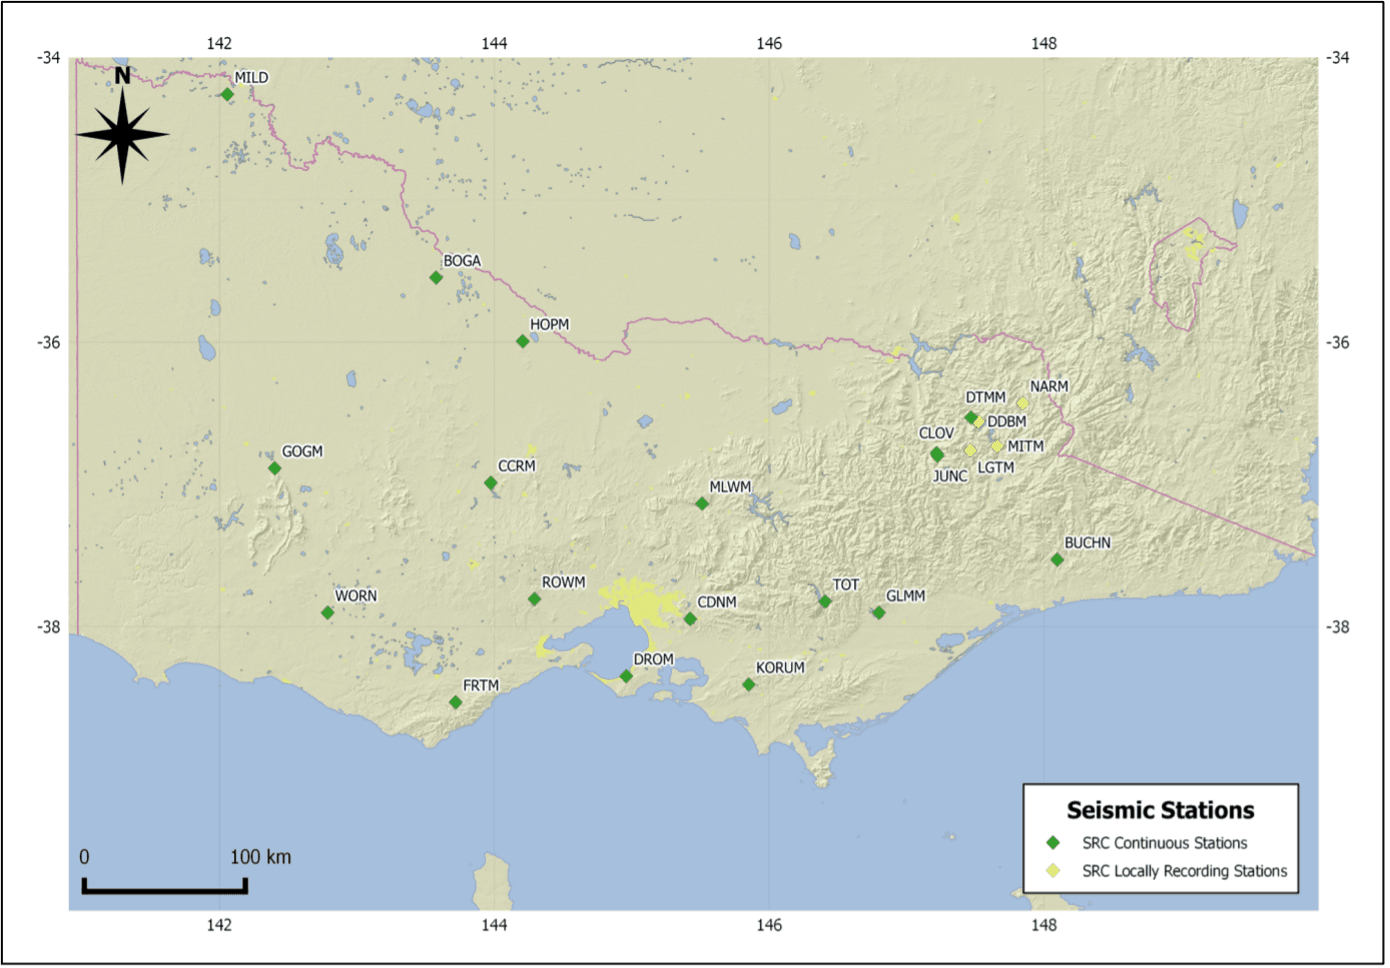Click the '0' scale bar start label
The width and height of the screenshot is (1390, 968).
point(84,857)
